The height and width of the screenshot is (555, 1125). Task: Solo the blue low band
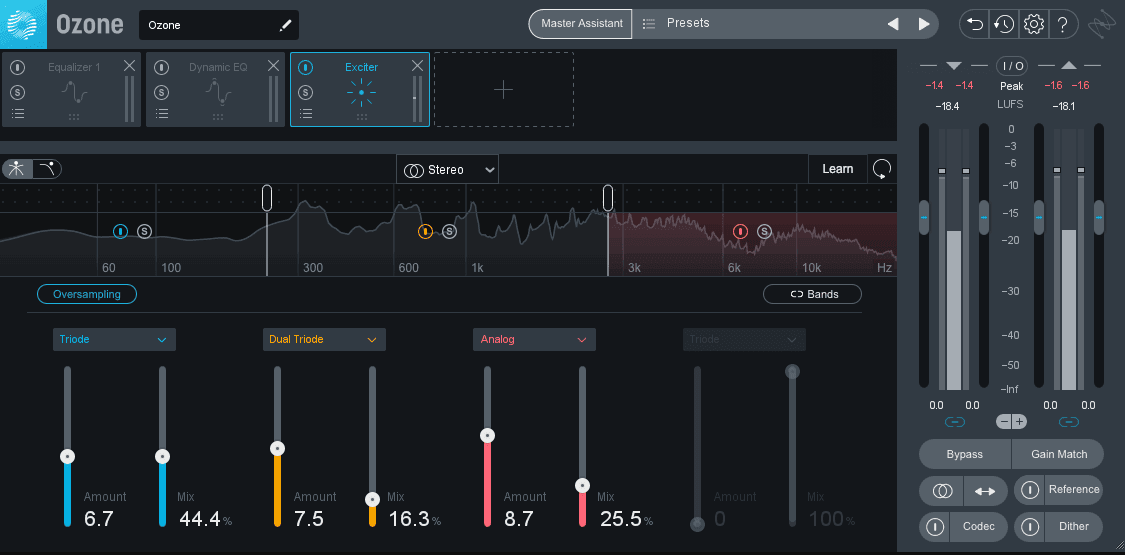(144, 231)
